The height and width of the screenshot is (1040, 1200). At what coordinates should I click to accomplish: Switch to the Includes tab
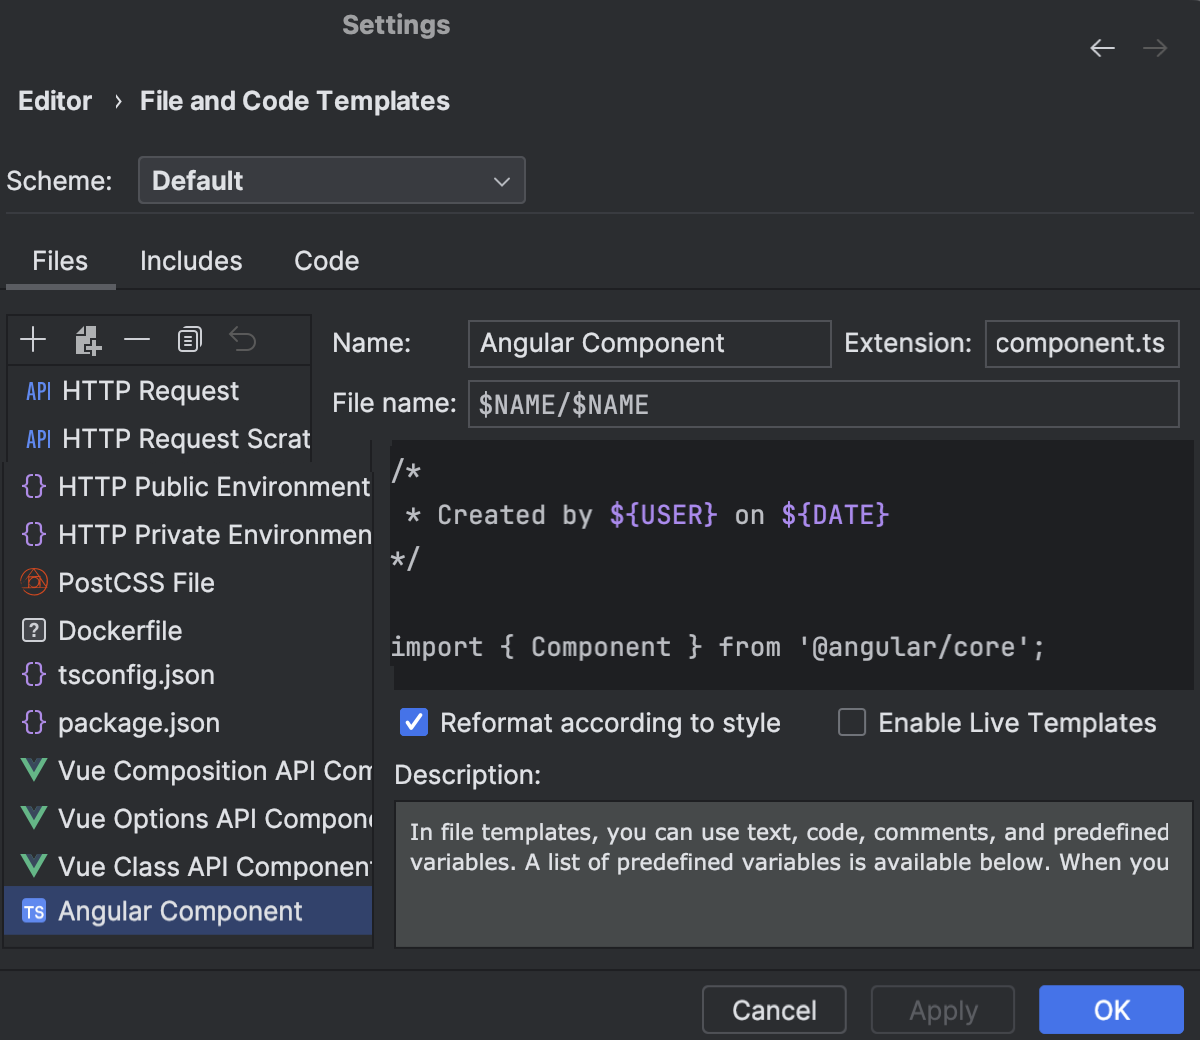tap(191, 260)
